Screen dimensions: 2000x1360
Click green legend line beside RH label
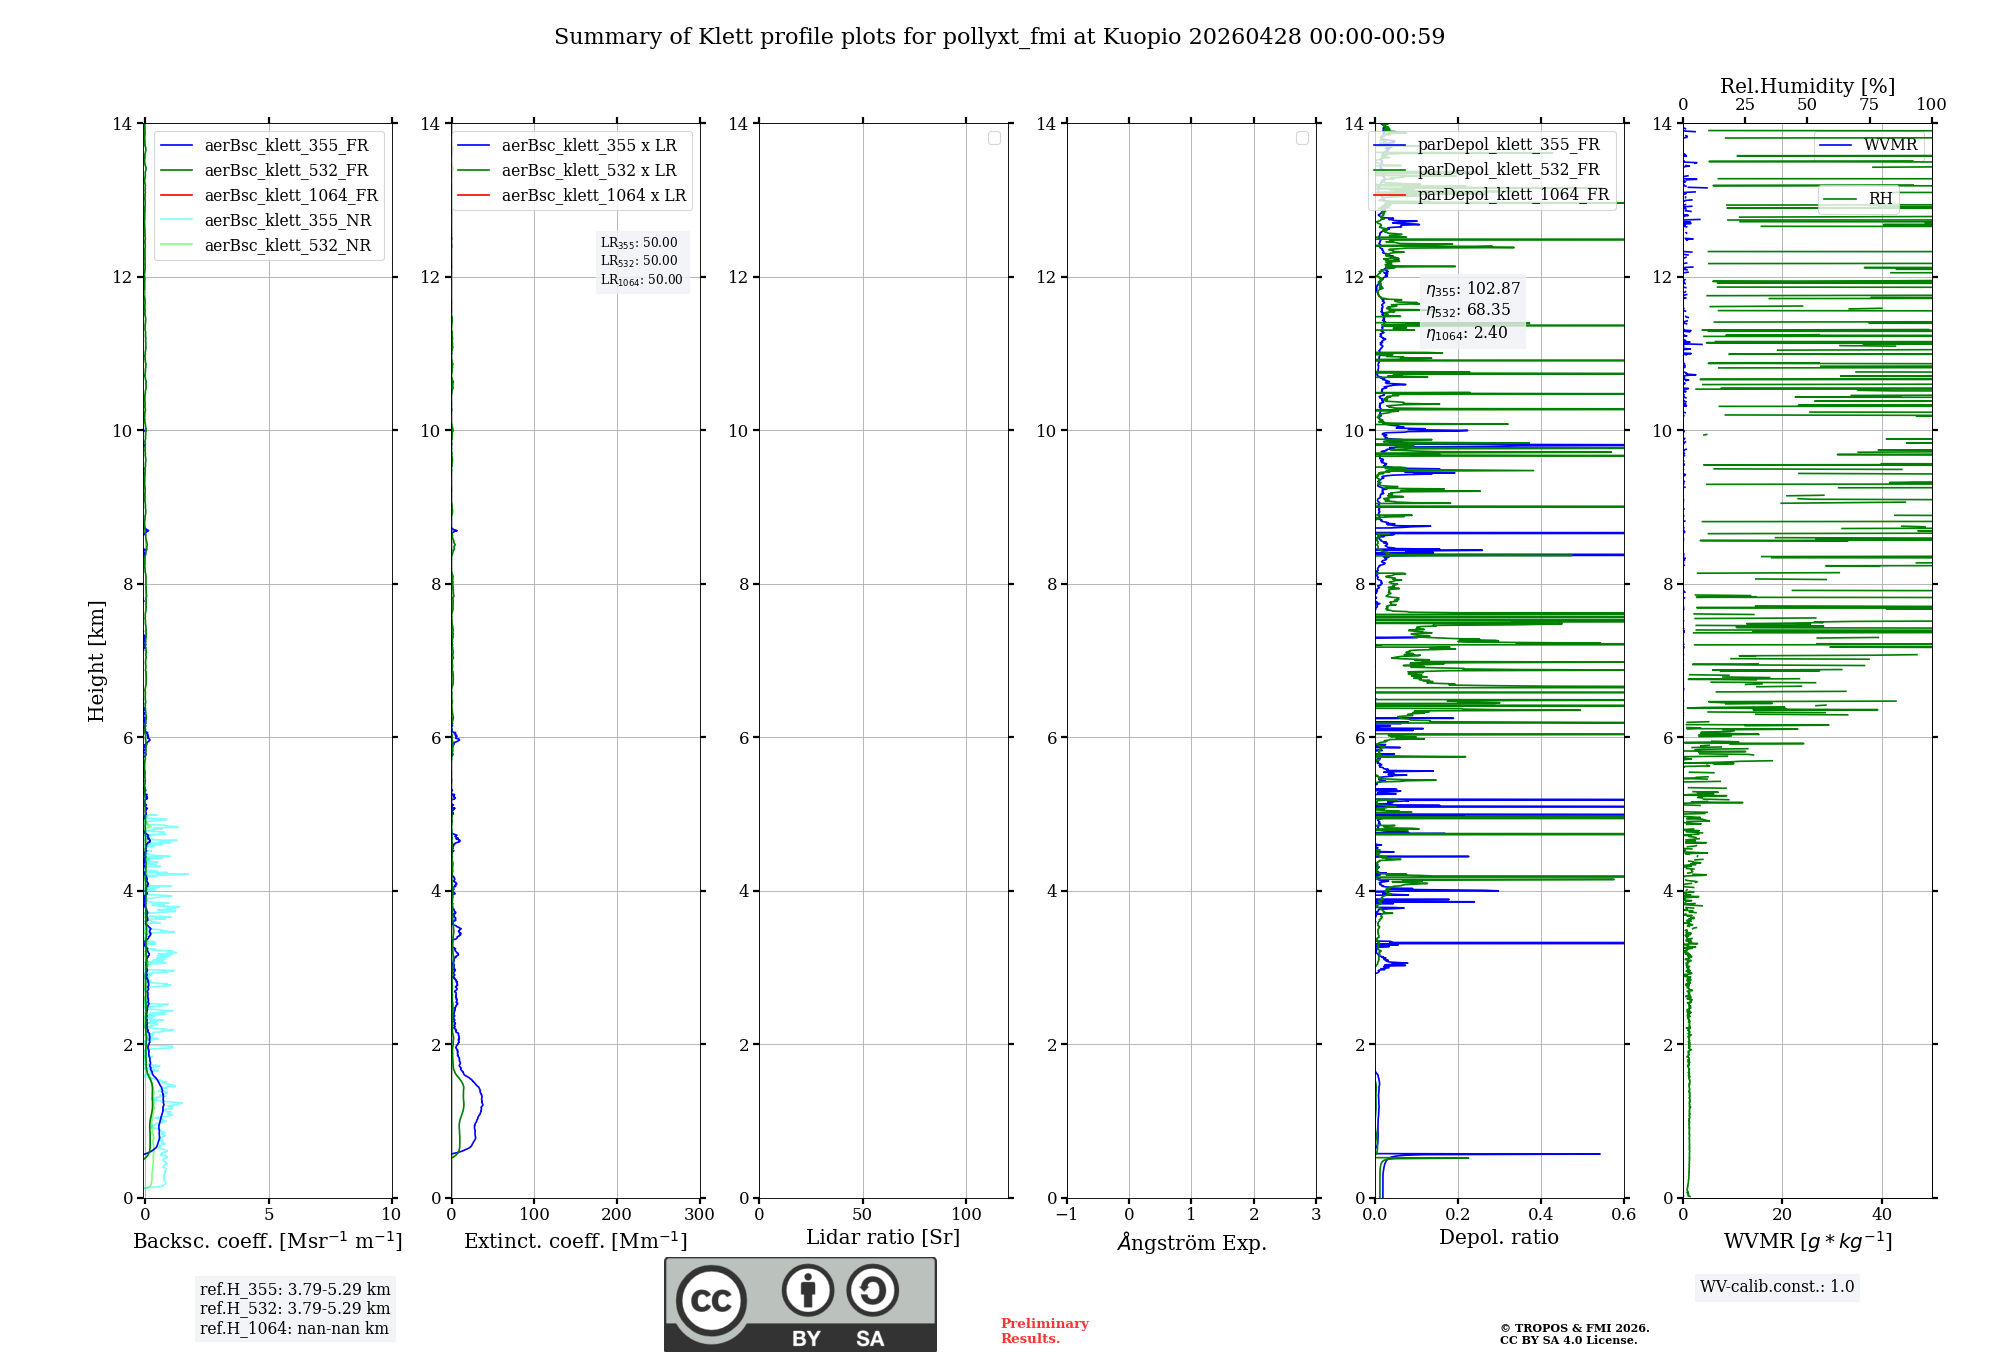pos(1840,199)
